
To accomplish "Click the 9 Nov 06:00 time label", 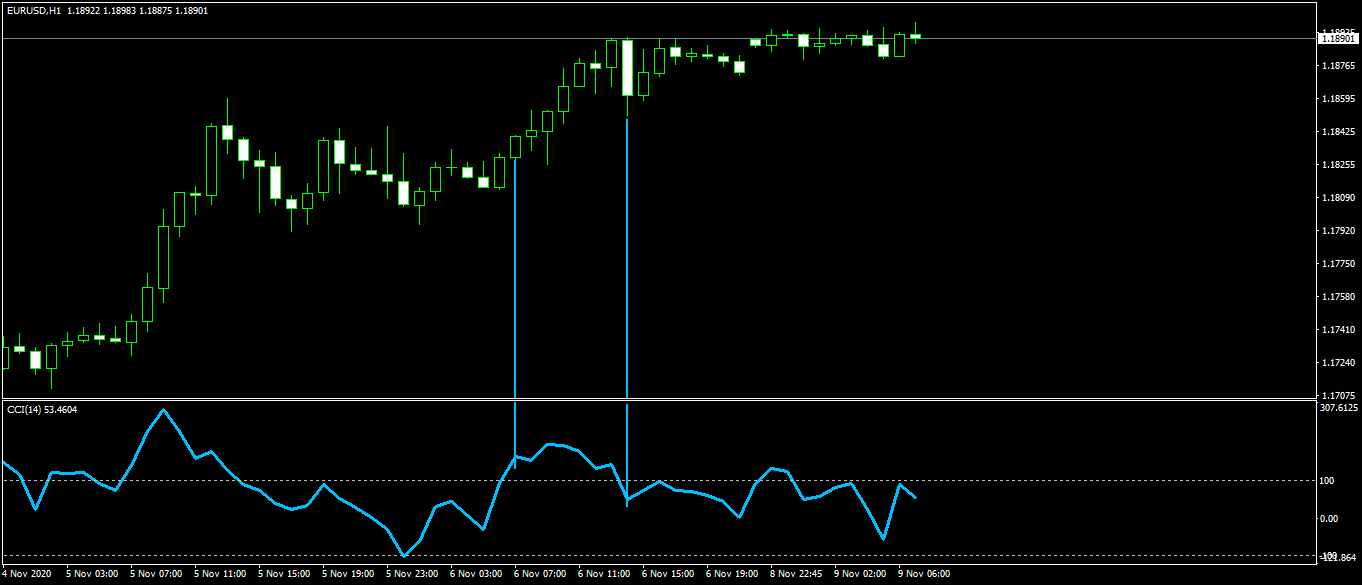I will click(x=924, y=575).
